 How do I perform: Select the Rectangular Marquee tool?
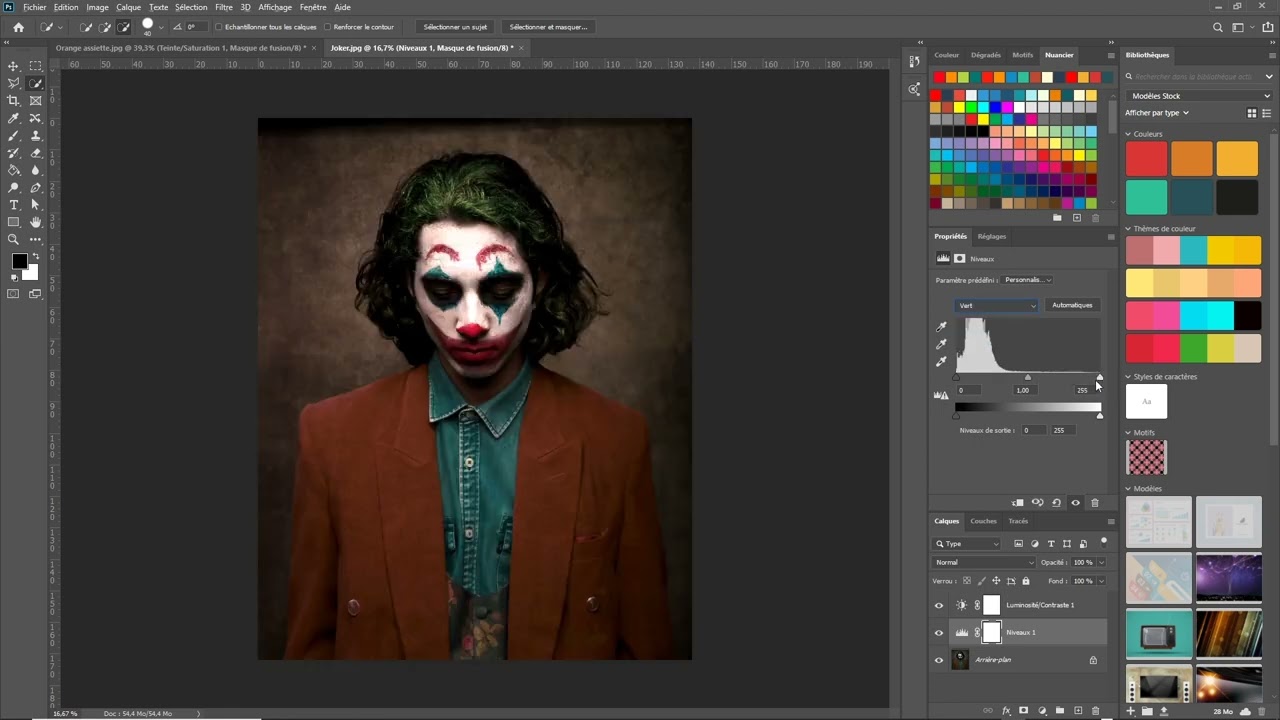click(x=35, y=66)
